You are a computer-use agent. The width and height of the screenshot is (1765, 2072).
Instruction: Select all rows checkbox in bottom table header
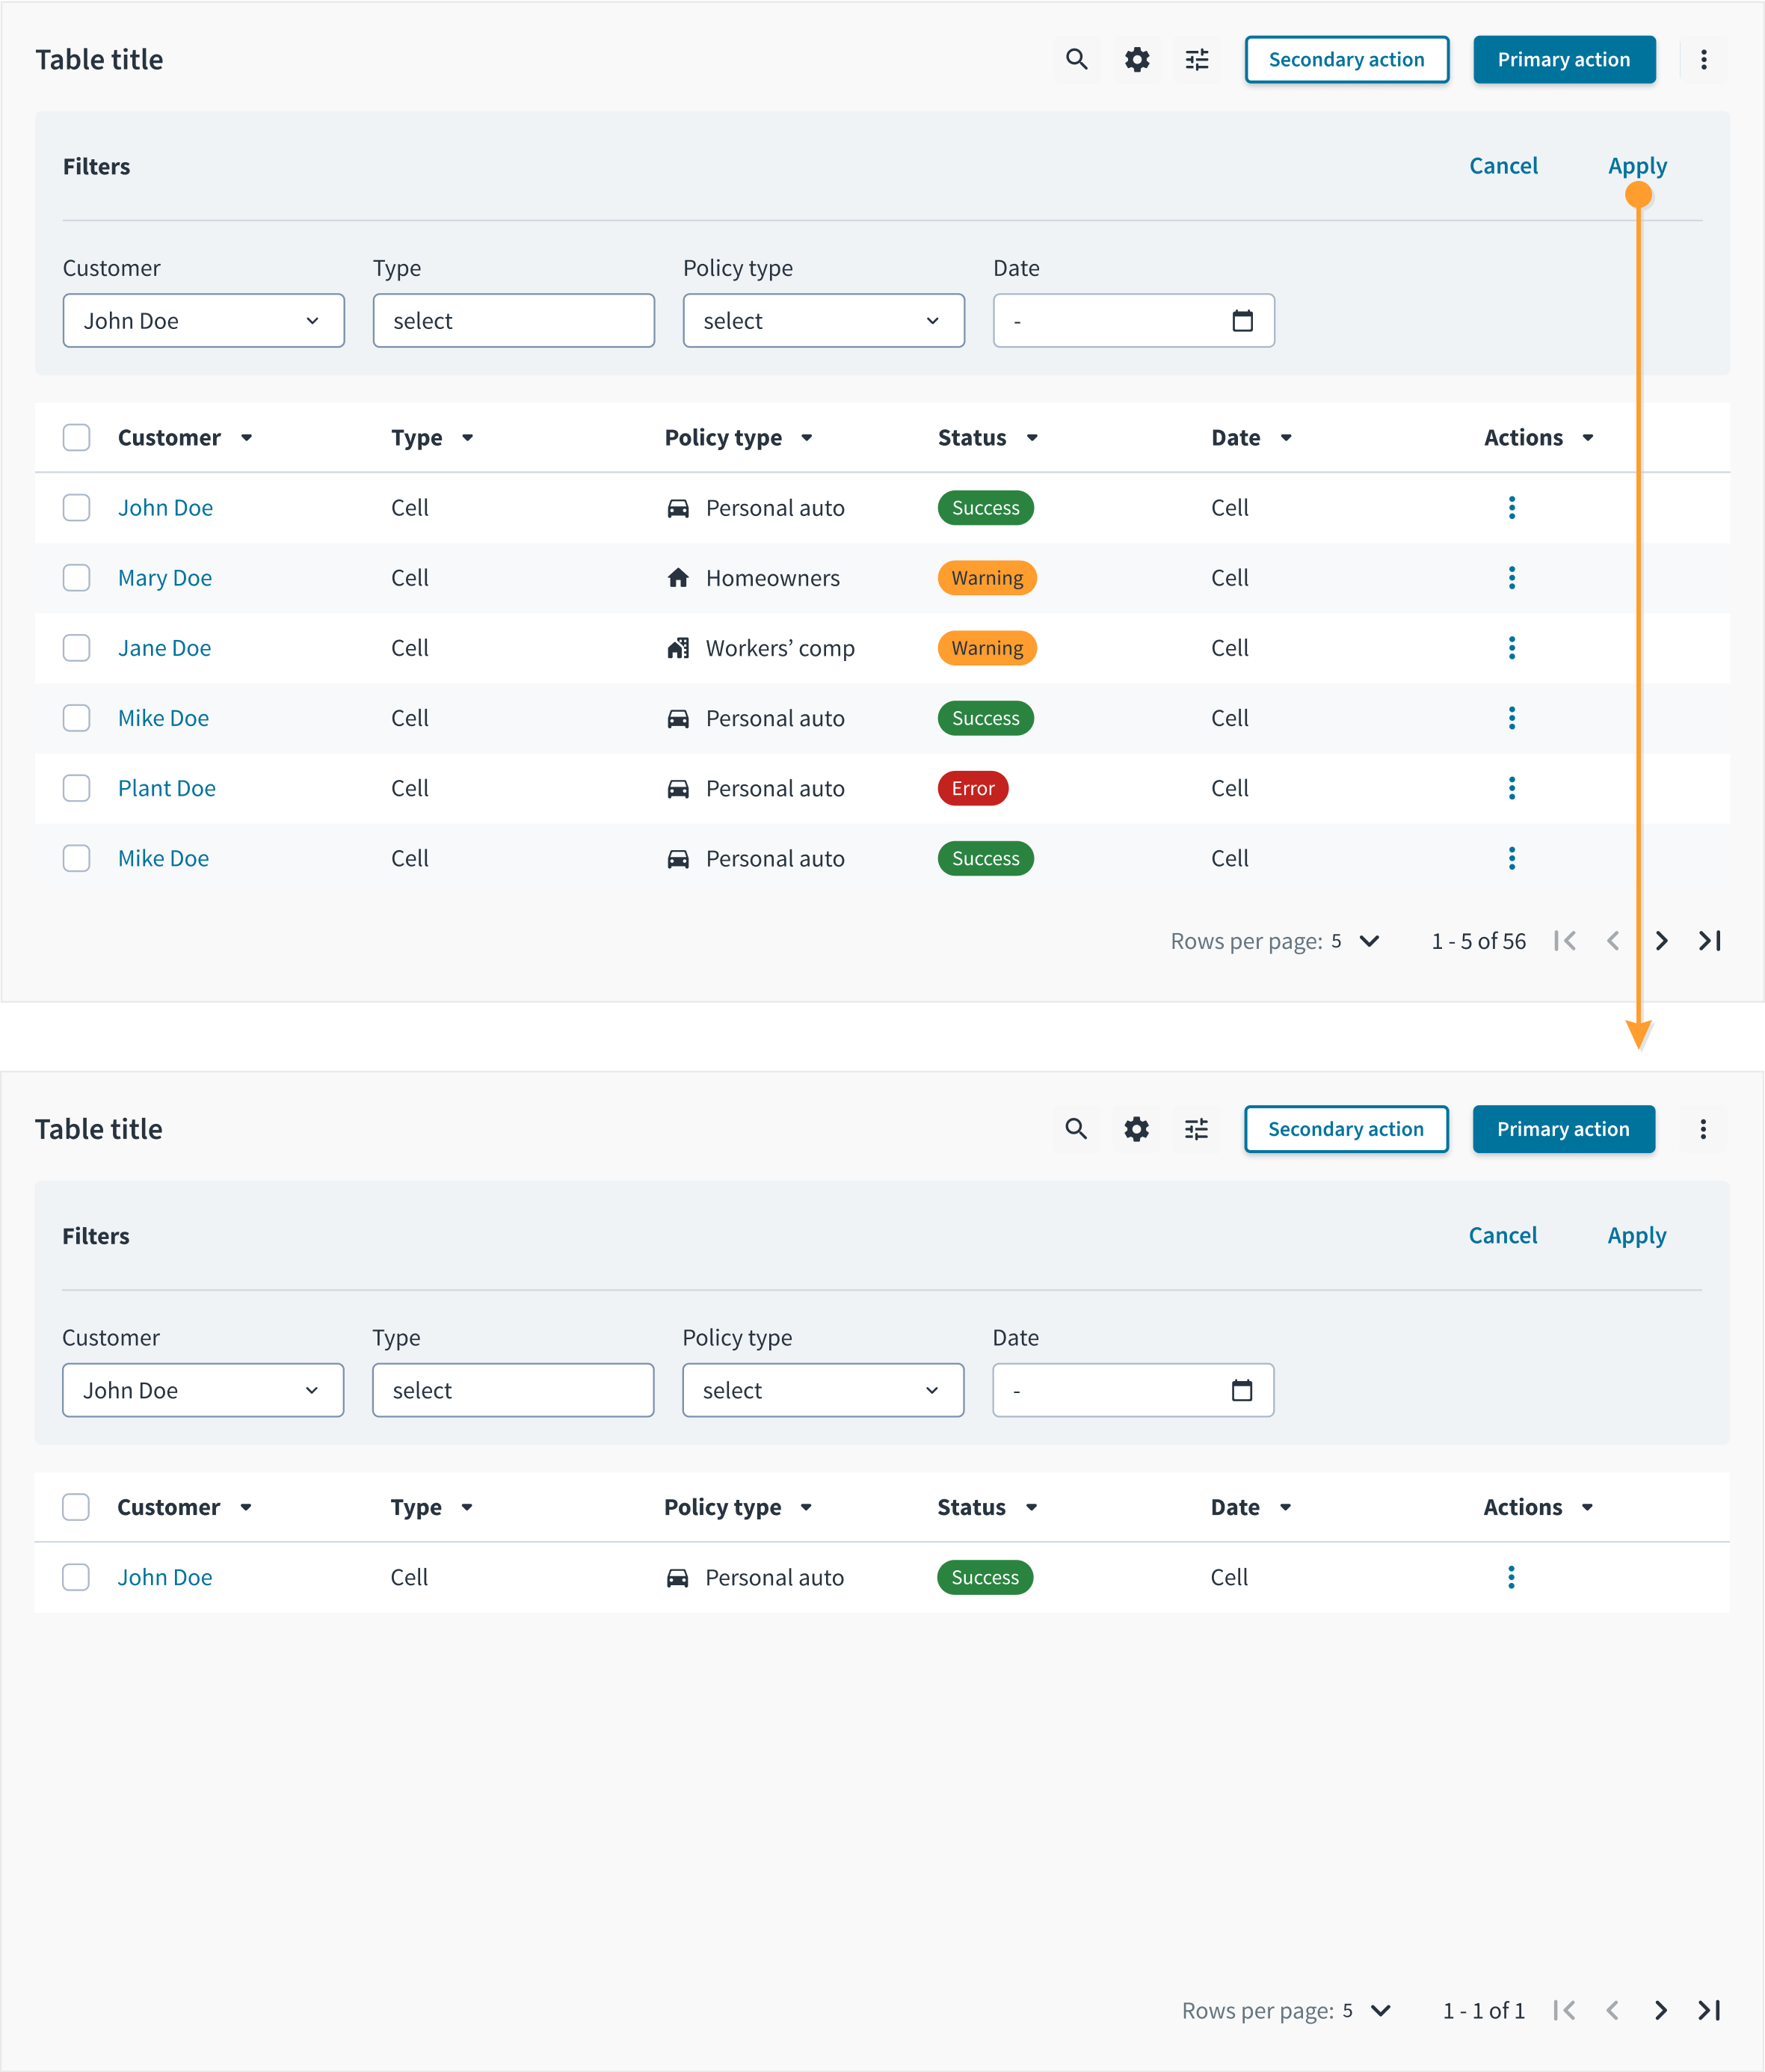76,1507
